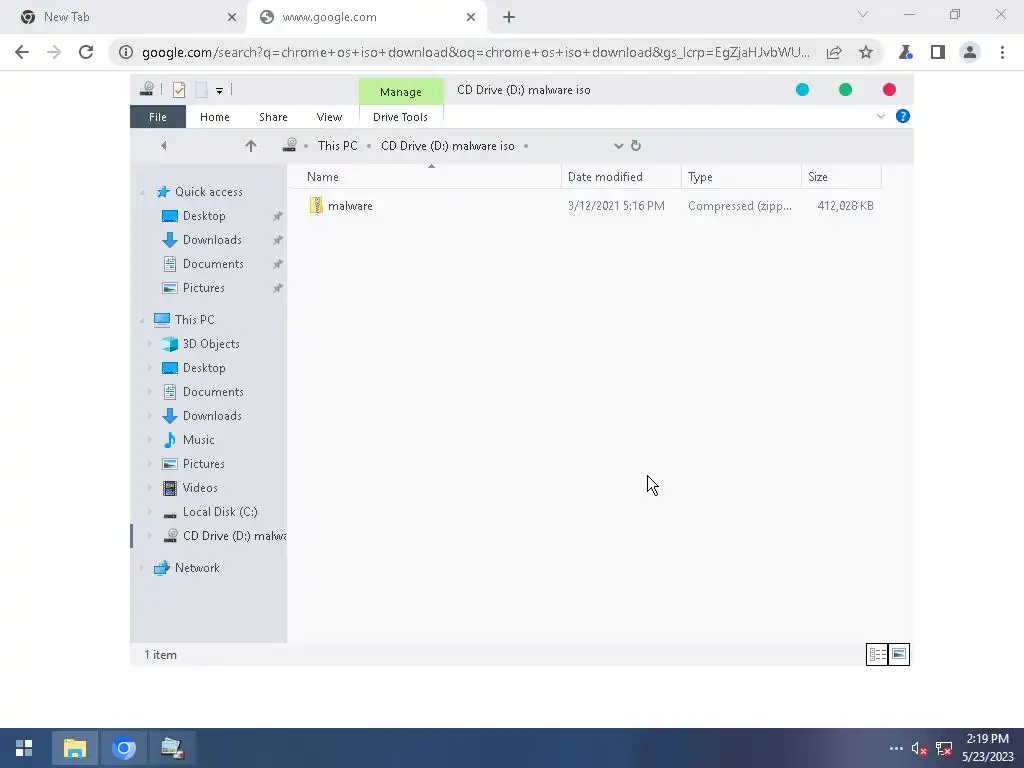The image size is (1024, 768).
Task: Open address bar history dropdown
Action: coord(618,146)
